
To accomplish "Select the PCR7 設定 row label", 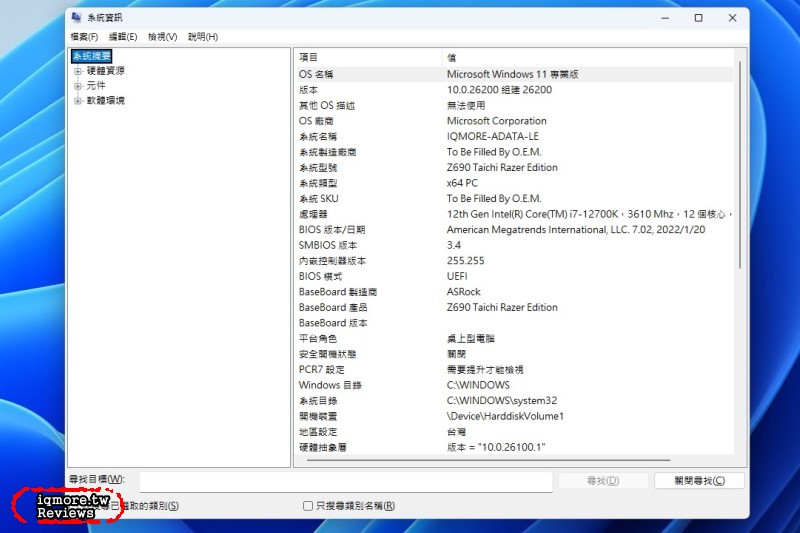I will pyautogui.click(x=321, y=370).
